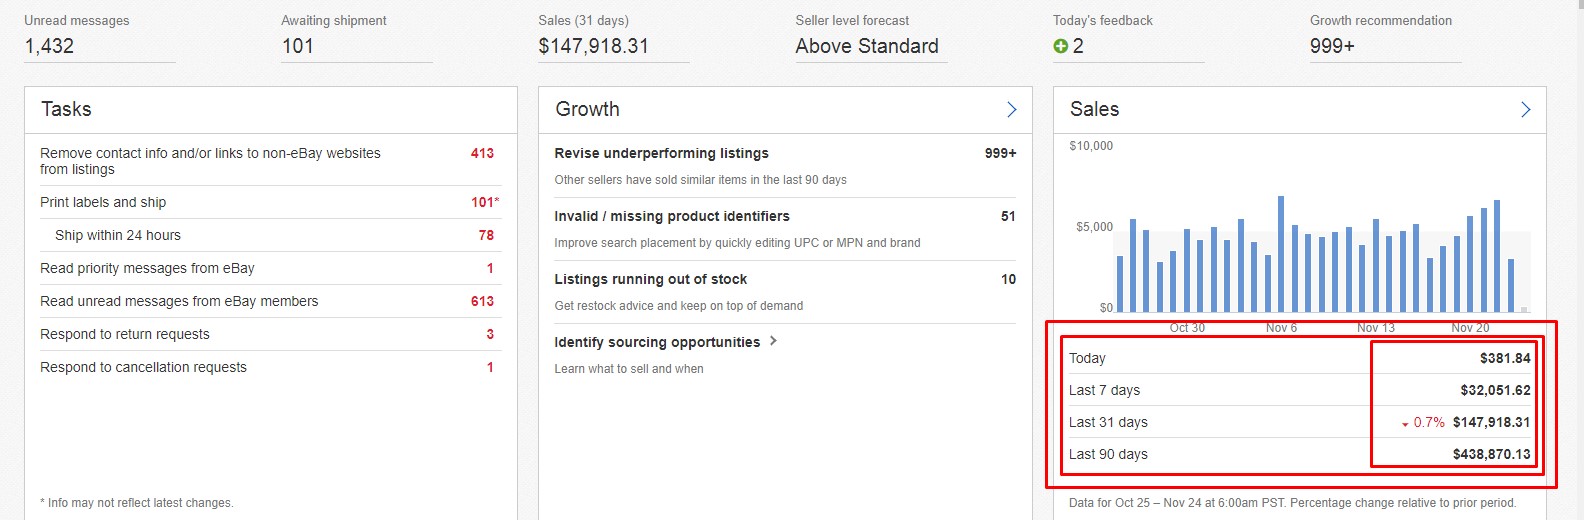The height and width of the screenshot is (520, 1584).
Task: Check Seller level forecast Above Standard
Action: [x=866, y=46]
